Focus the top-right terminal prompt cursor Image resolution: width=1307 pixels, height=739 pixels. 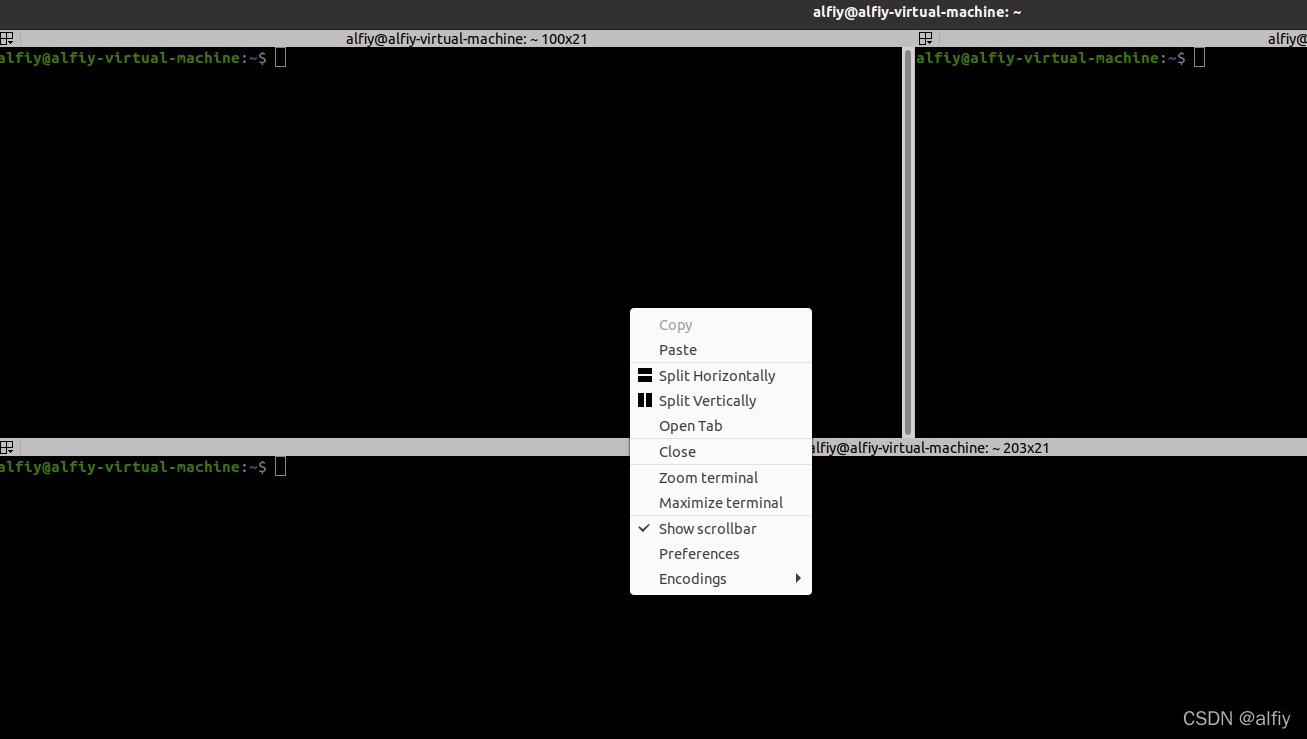click(x=1200, y=58)
